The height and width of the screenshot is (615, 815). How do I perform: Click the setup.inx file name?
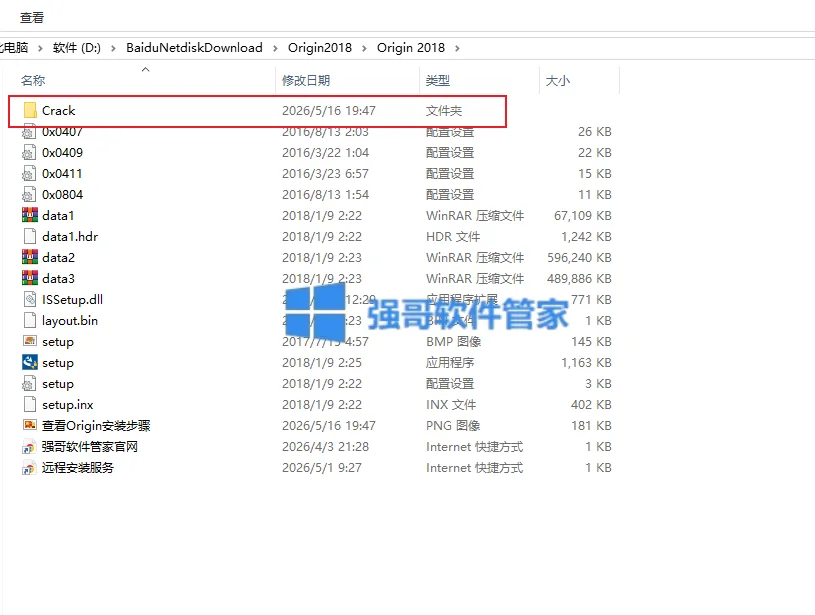click(68, 404)
